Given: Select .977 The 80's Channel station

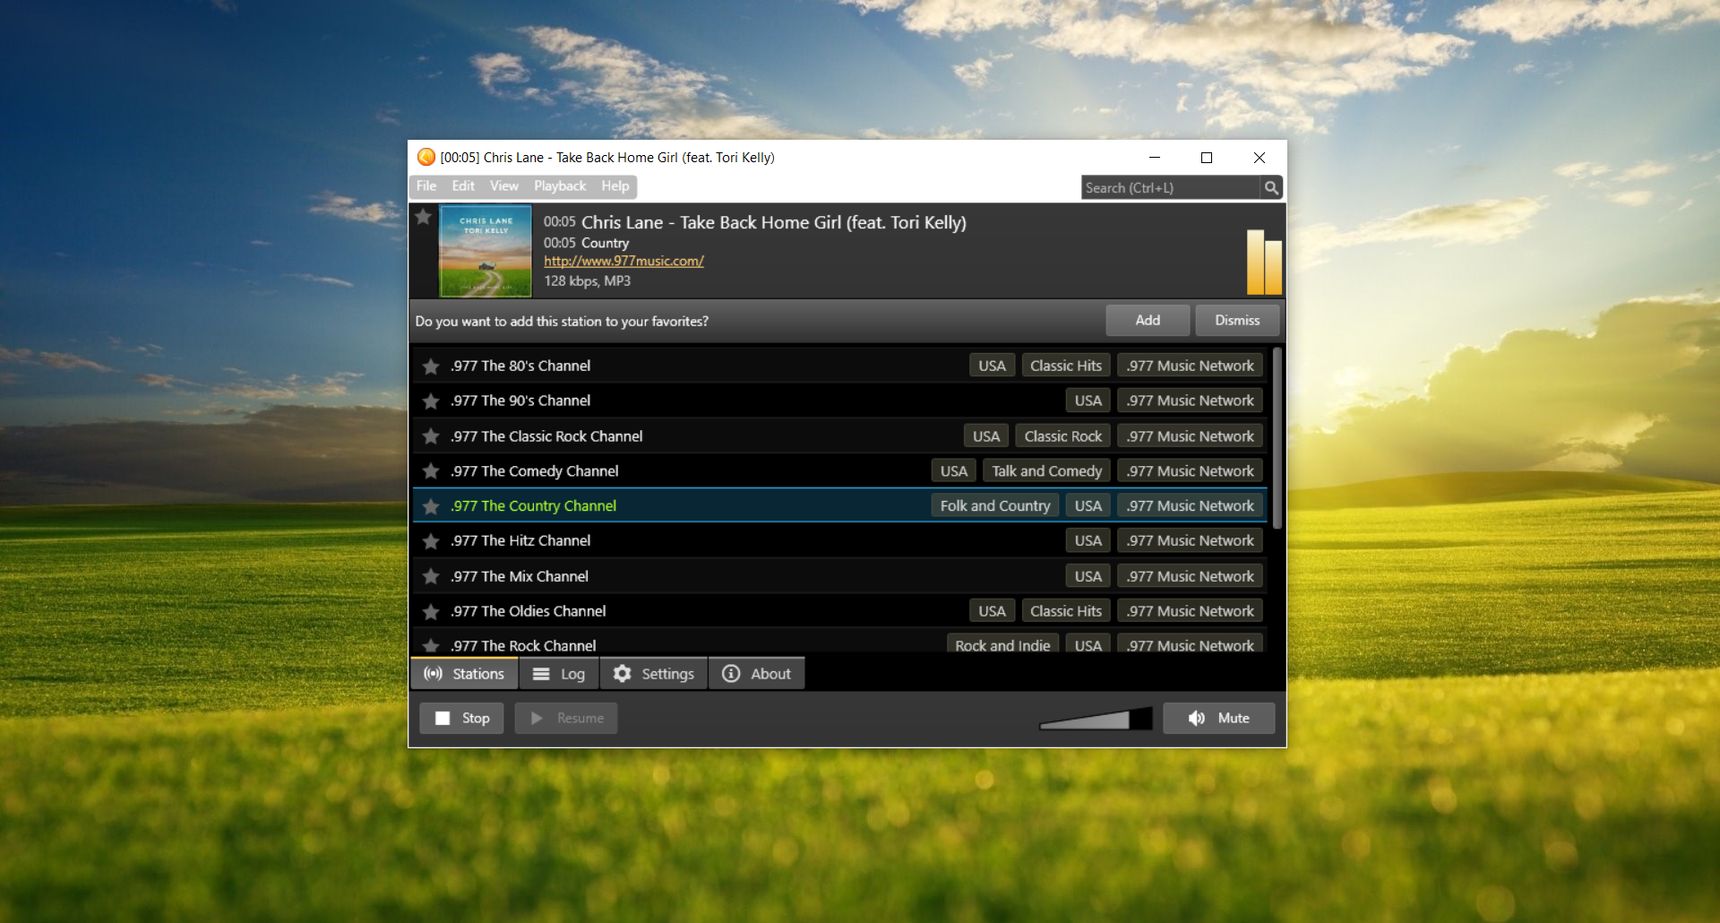Looking at the screenshot, I should [839, 366].
